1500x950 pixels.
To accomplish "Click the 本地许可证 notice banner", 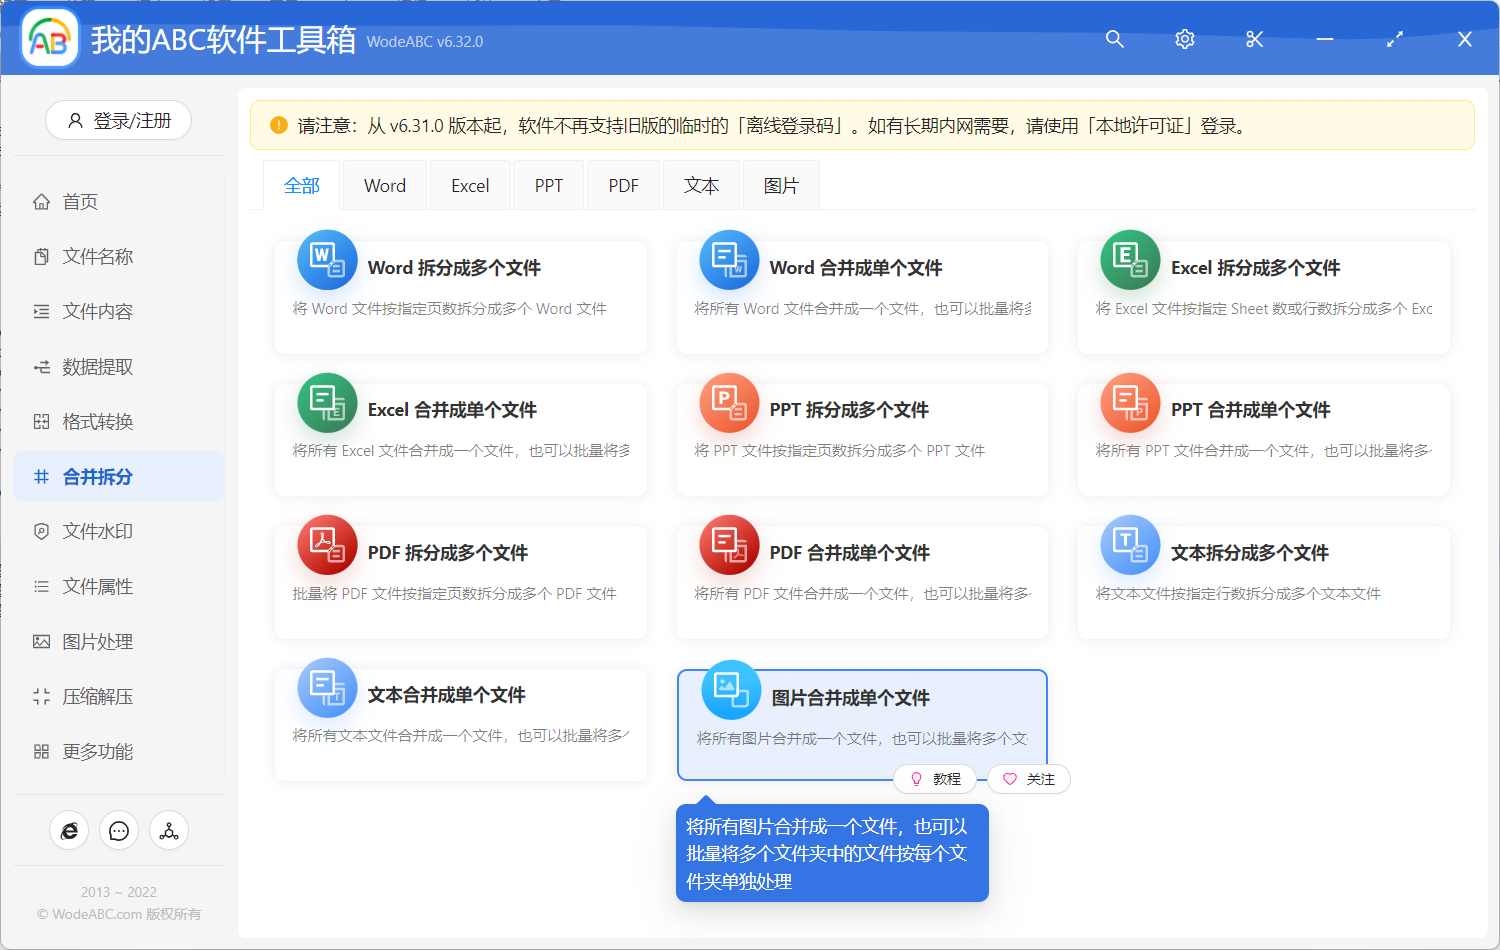I will pyautogui.click(x=866, y=125).
